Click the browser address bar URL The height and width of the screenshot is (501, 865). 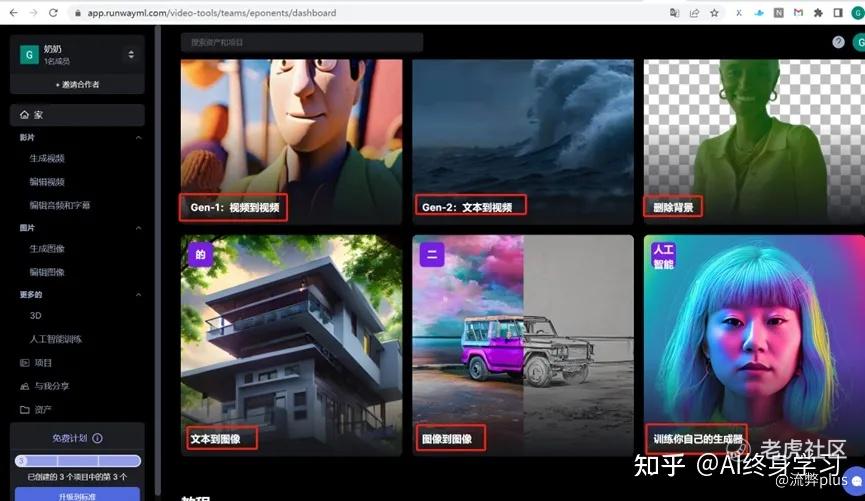[x=212, y=13]
